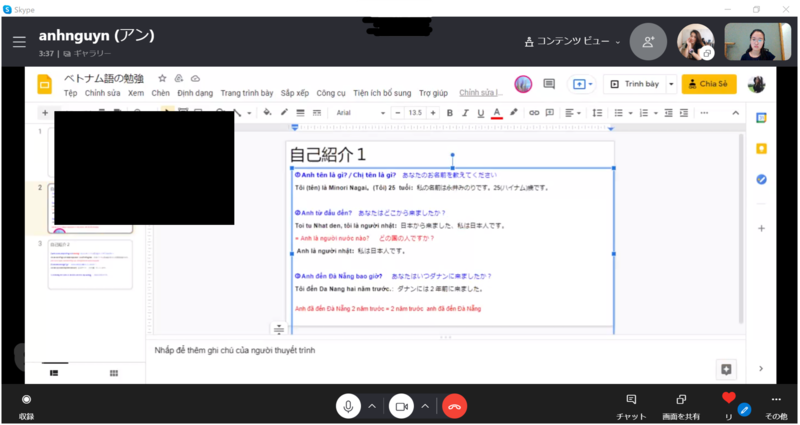The image size is (800, 425).
Task: Open the Skype hamburger menu
Action: 18,42
